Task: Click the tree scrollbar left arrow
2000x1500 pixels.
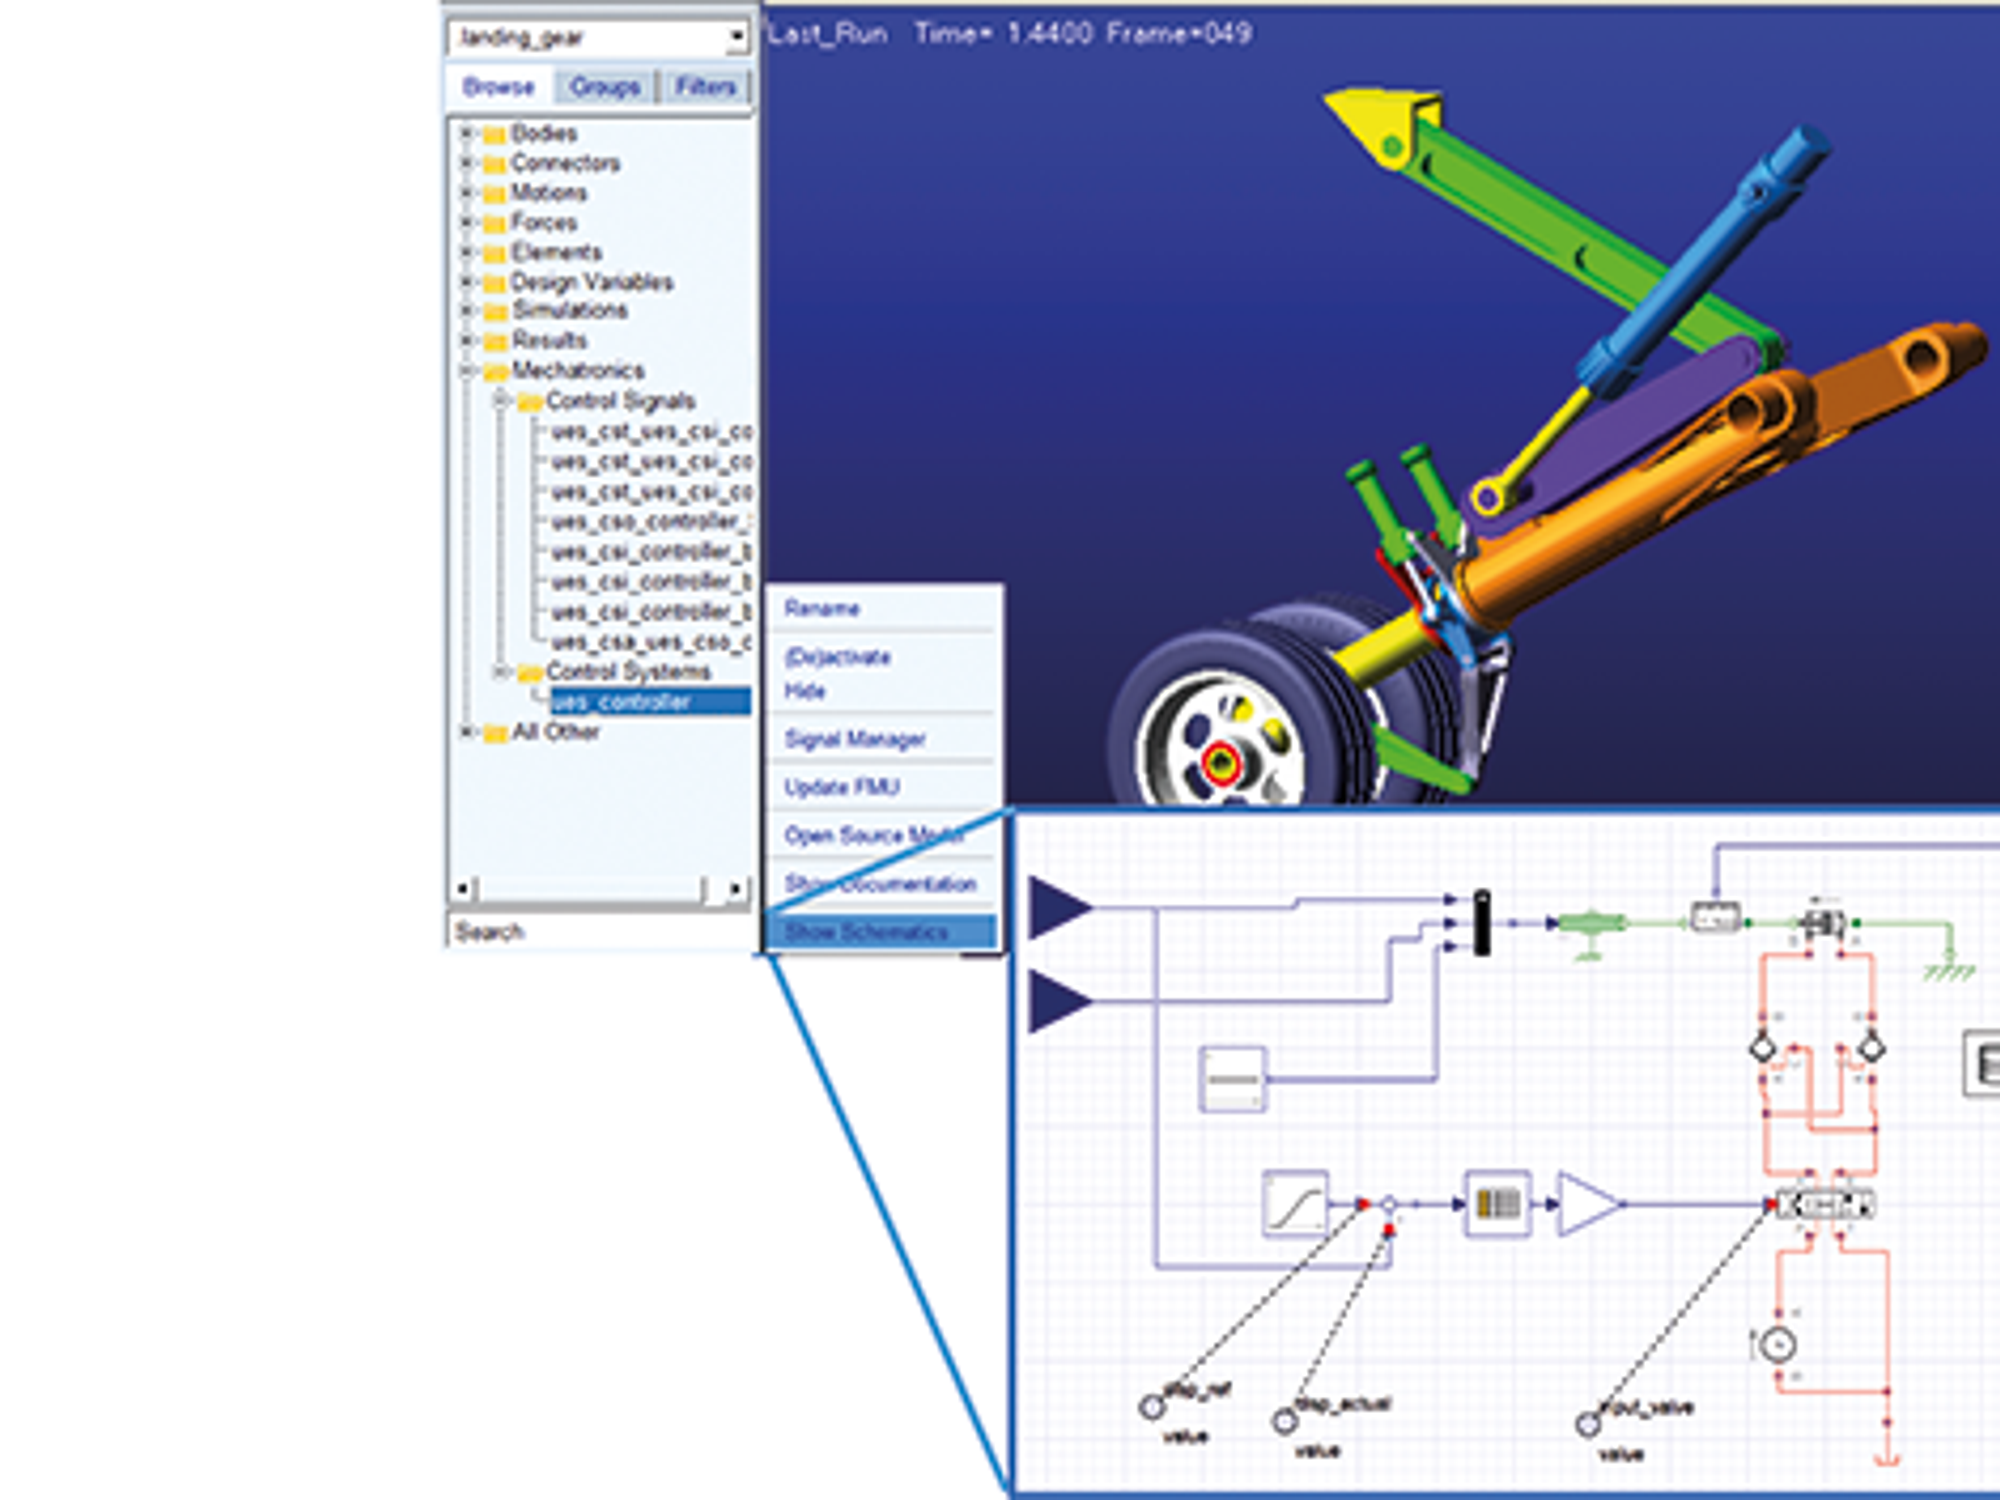Action: [x=462, y=888]
